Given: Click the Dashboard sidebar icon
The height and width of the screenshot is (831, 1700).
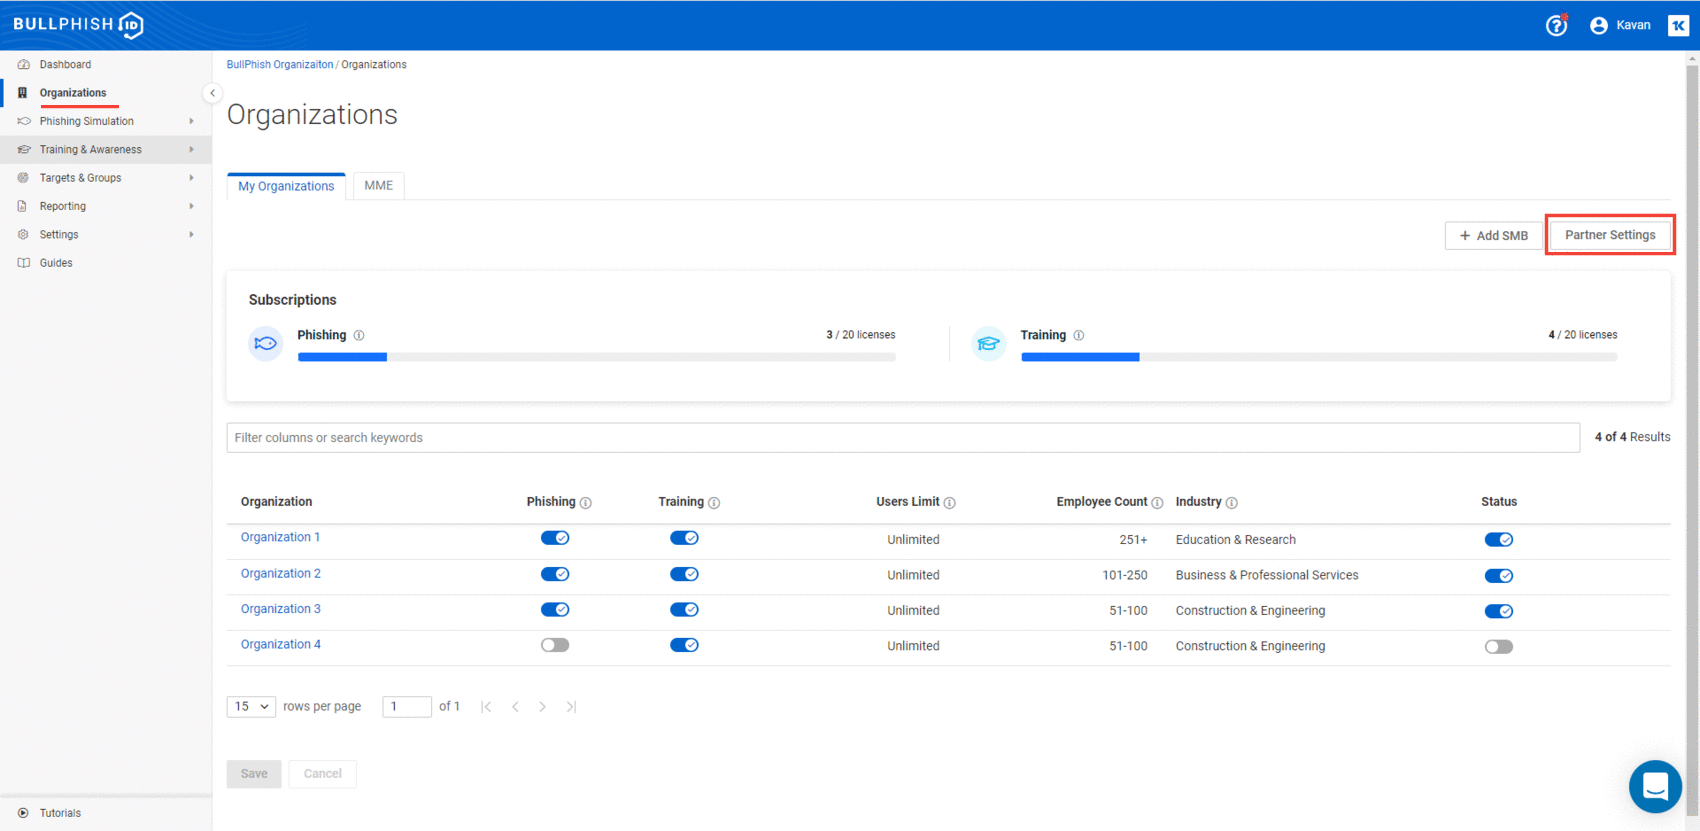Looking at the screenshot, I should pos(23,64).
